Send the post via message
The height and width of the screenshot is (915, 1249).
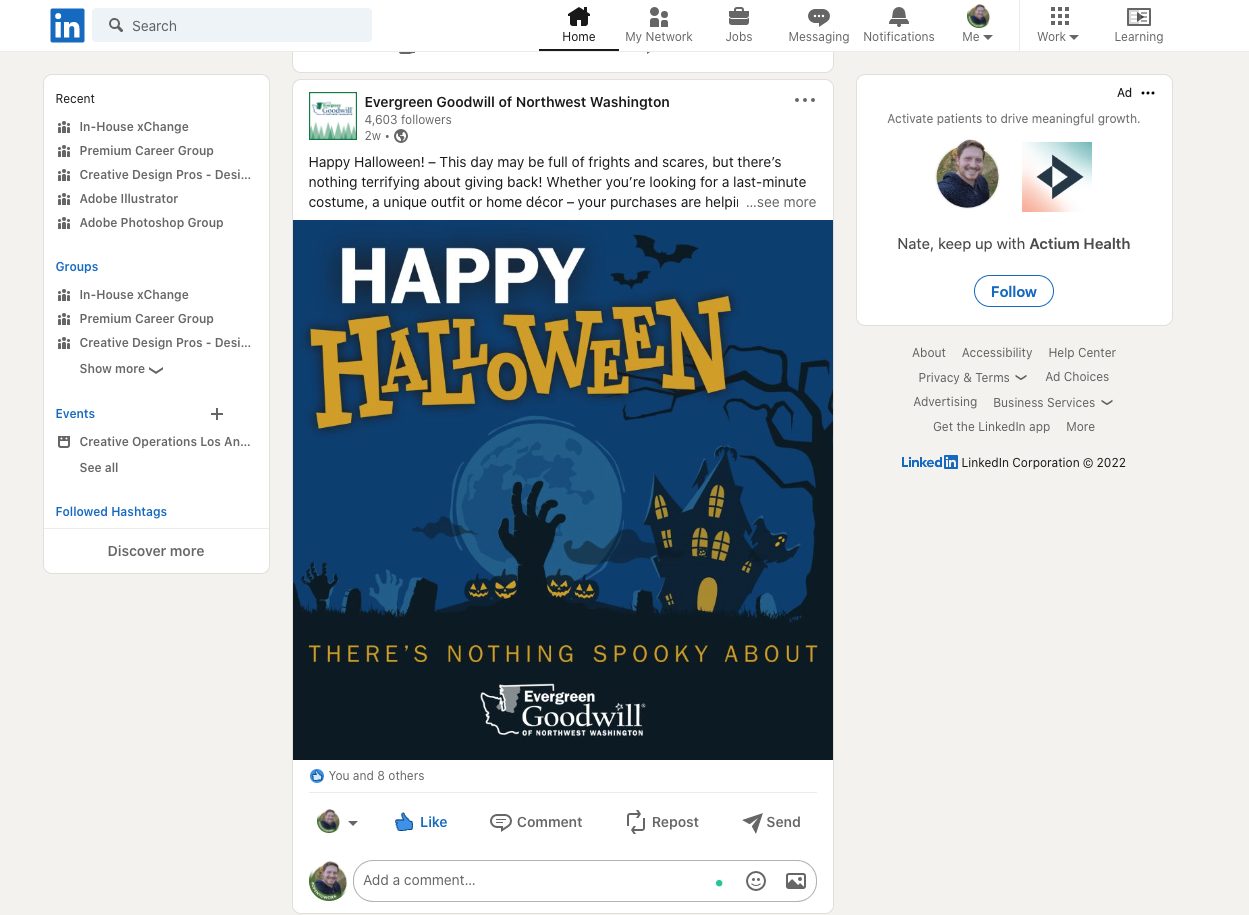pyautogui.click(x=771, y=822)
